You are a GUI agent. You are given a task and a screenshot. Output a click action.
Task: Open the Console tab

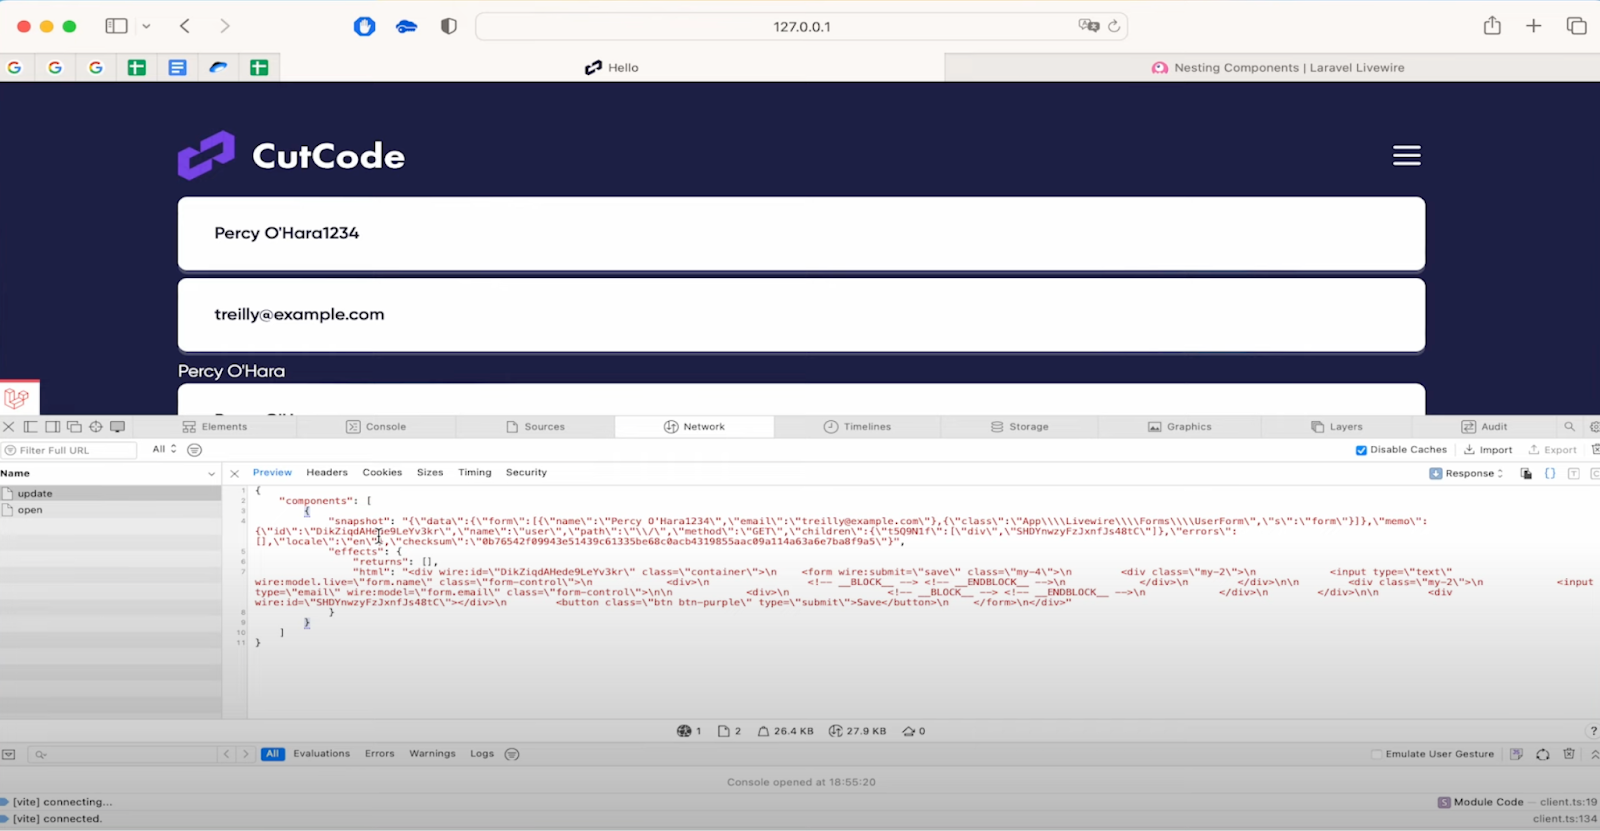376,426
